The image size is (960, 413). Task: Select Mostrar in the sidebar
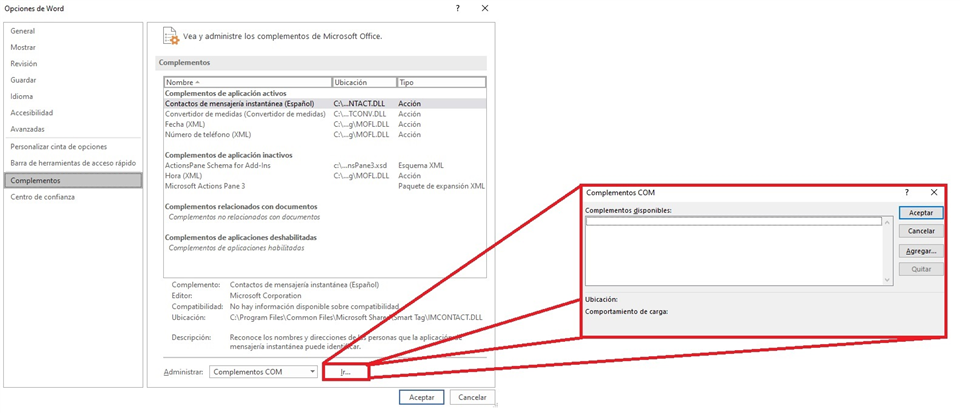click(23, 47)
